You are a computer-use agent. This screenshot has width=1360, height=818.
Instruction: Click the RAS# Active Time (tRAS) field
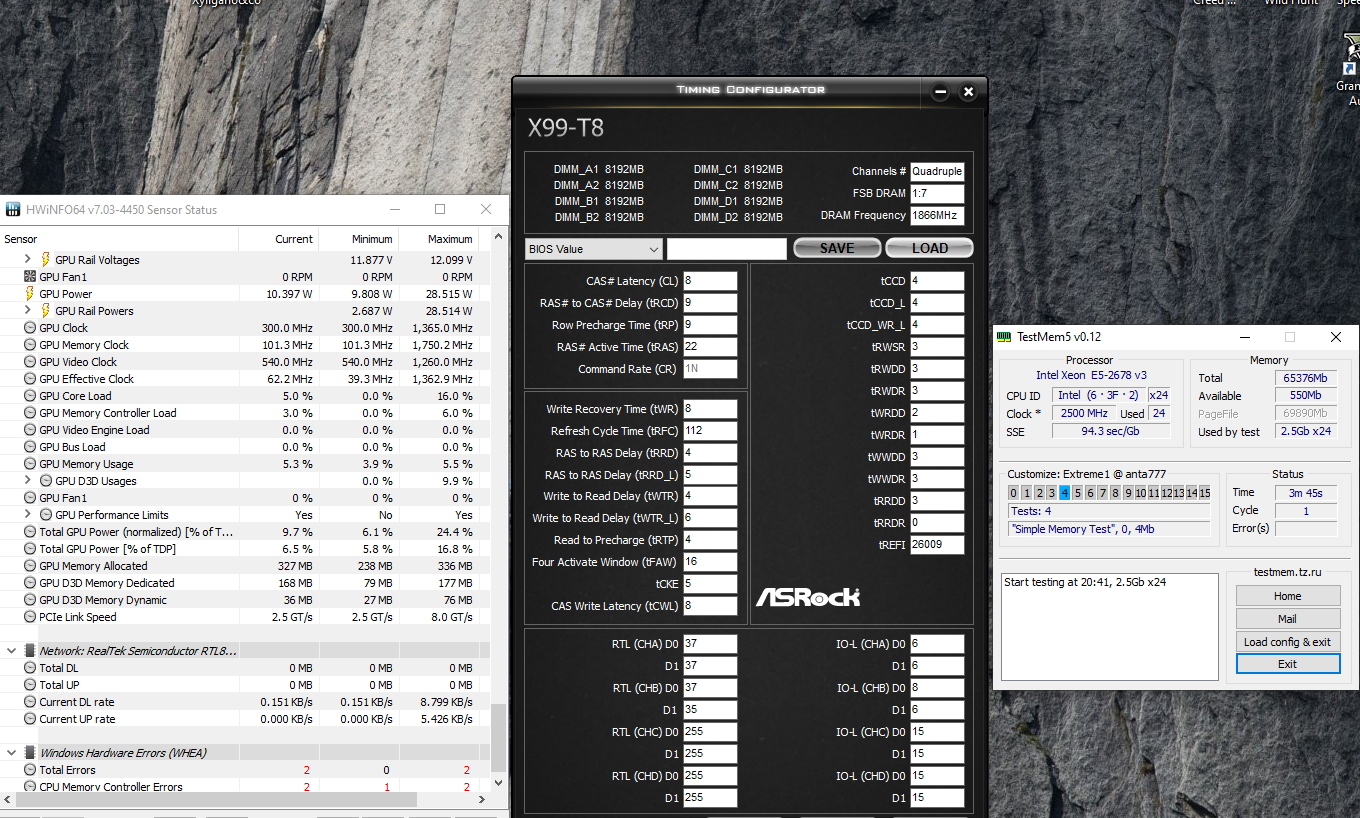tap(710, 347)
